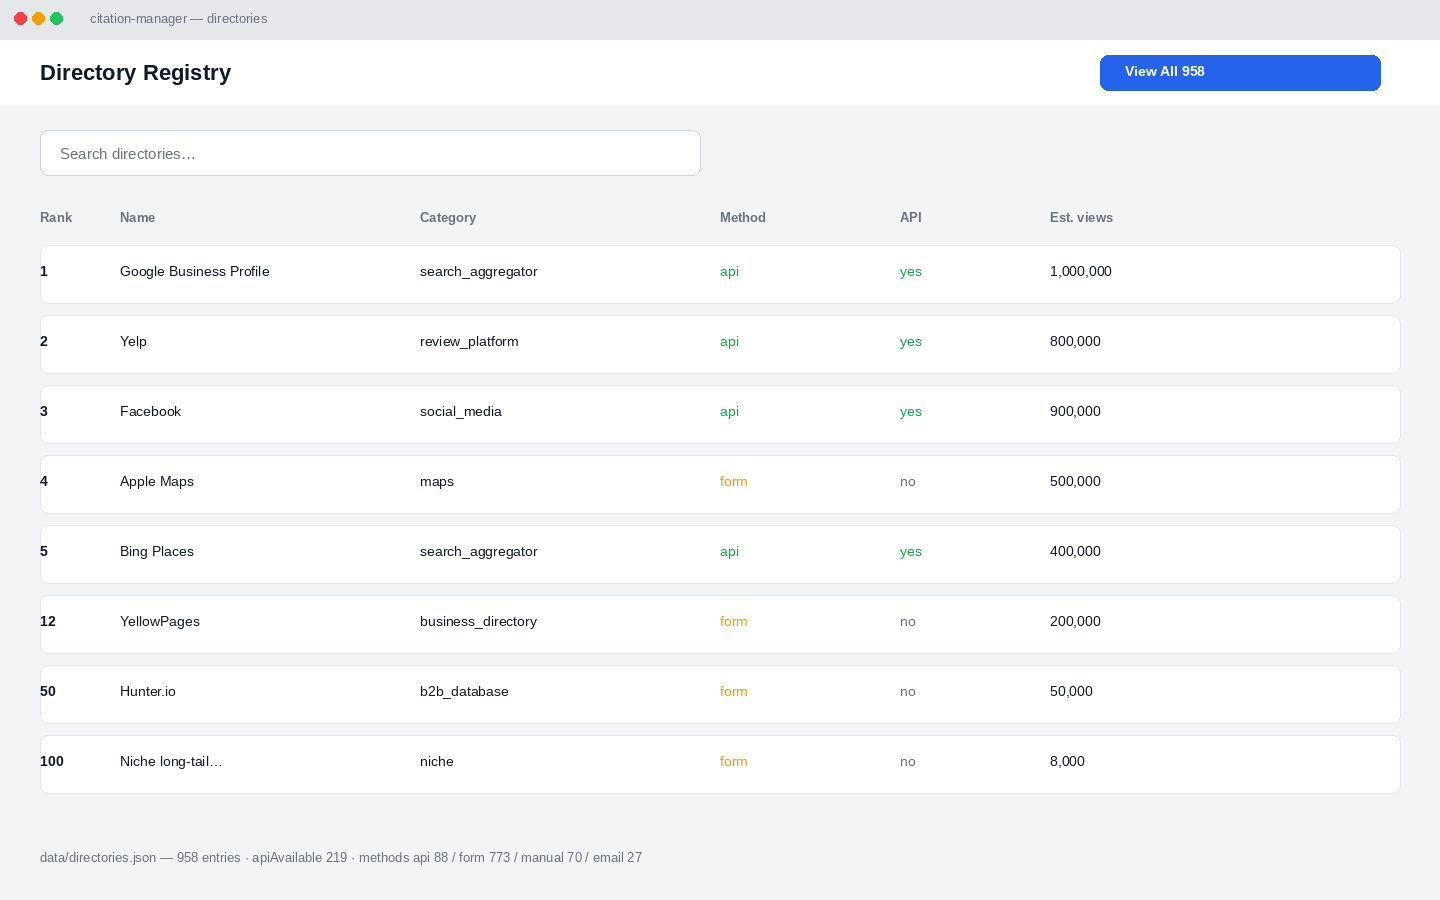This screenshot has height=900, width=1440.
Task: Click 1,000,000 views value
Action: pyautogui.click(x=1081, y=272)
